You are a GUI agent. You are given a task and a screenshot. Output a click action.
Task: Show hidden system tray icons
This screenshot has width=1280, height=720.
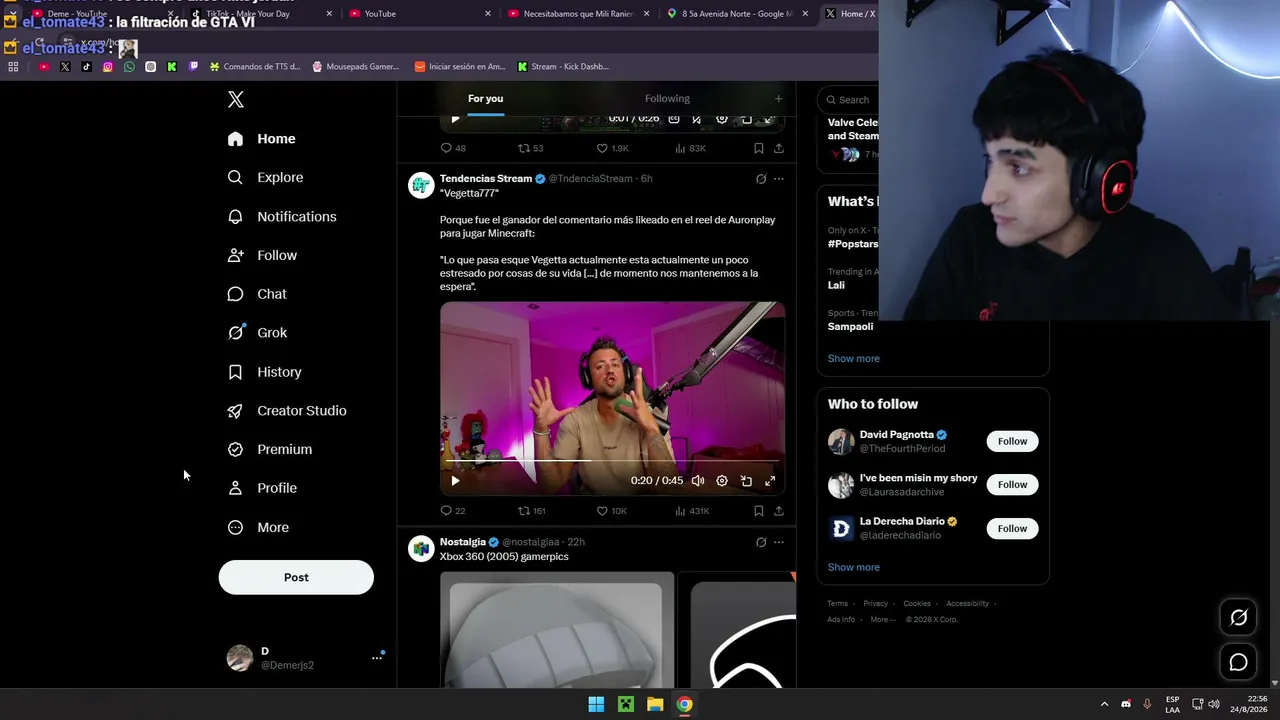point(1104,704)
